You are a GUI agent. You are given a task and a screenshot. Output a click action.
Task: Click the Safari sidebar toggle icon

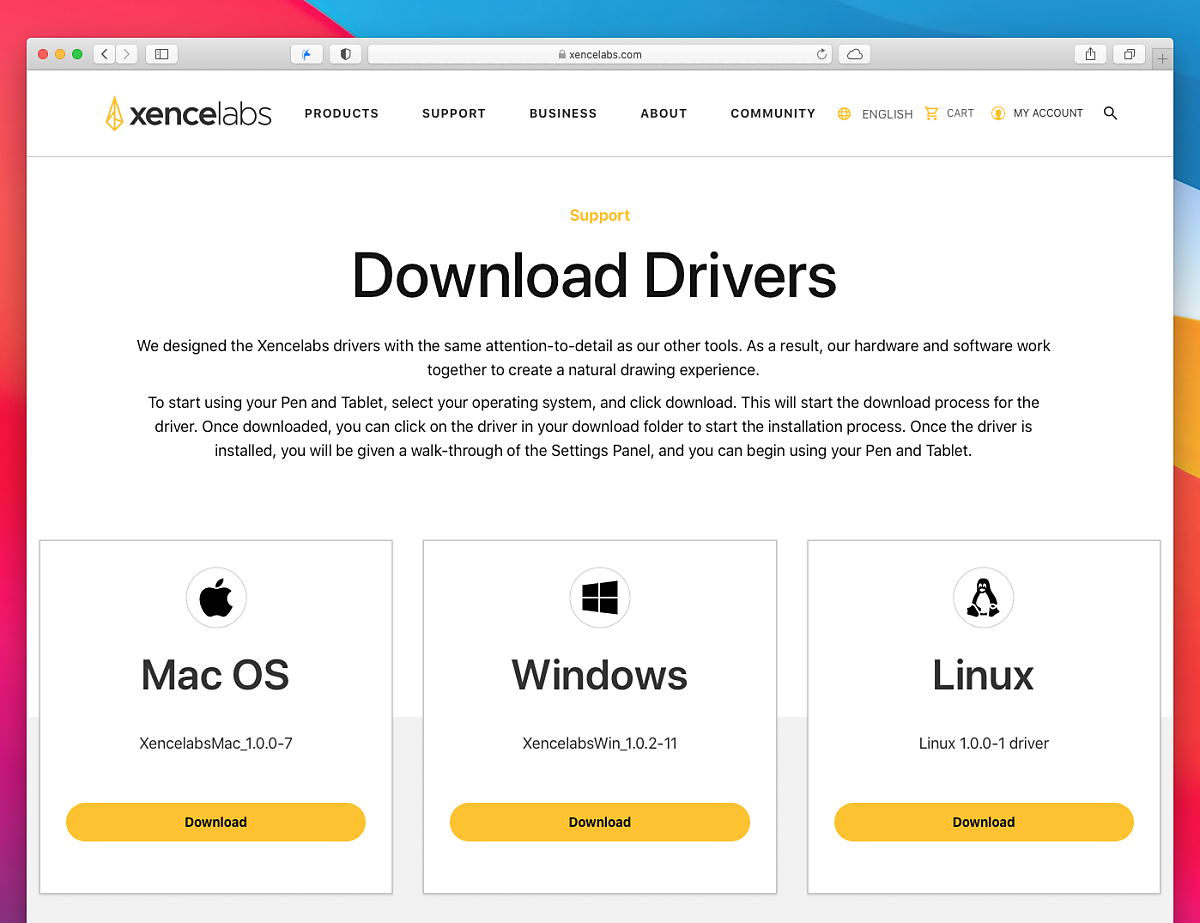pos(161,54)
